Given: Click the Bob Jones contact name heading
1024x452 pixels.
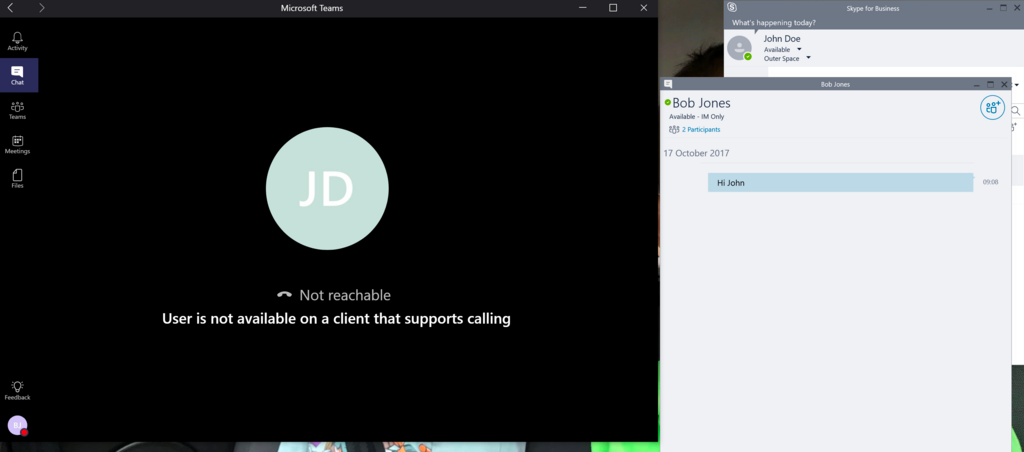Looking at the screenshot, I should pos(701,103).
